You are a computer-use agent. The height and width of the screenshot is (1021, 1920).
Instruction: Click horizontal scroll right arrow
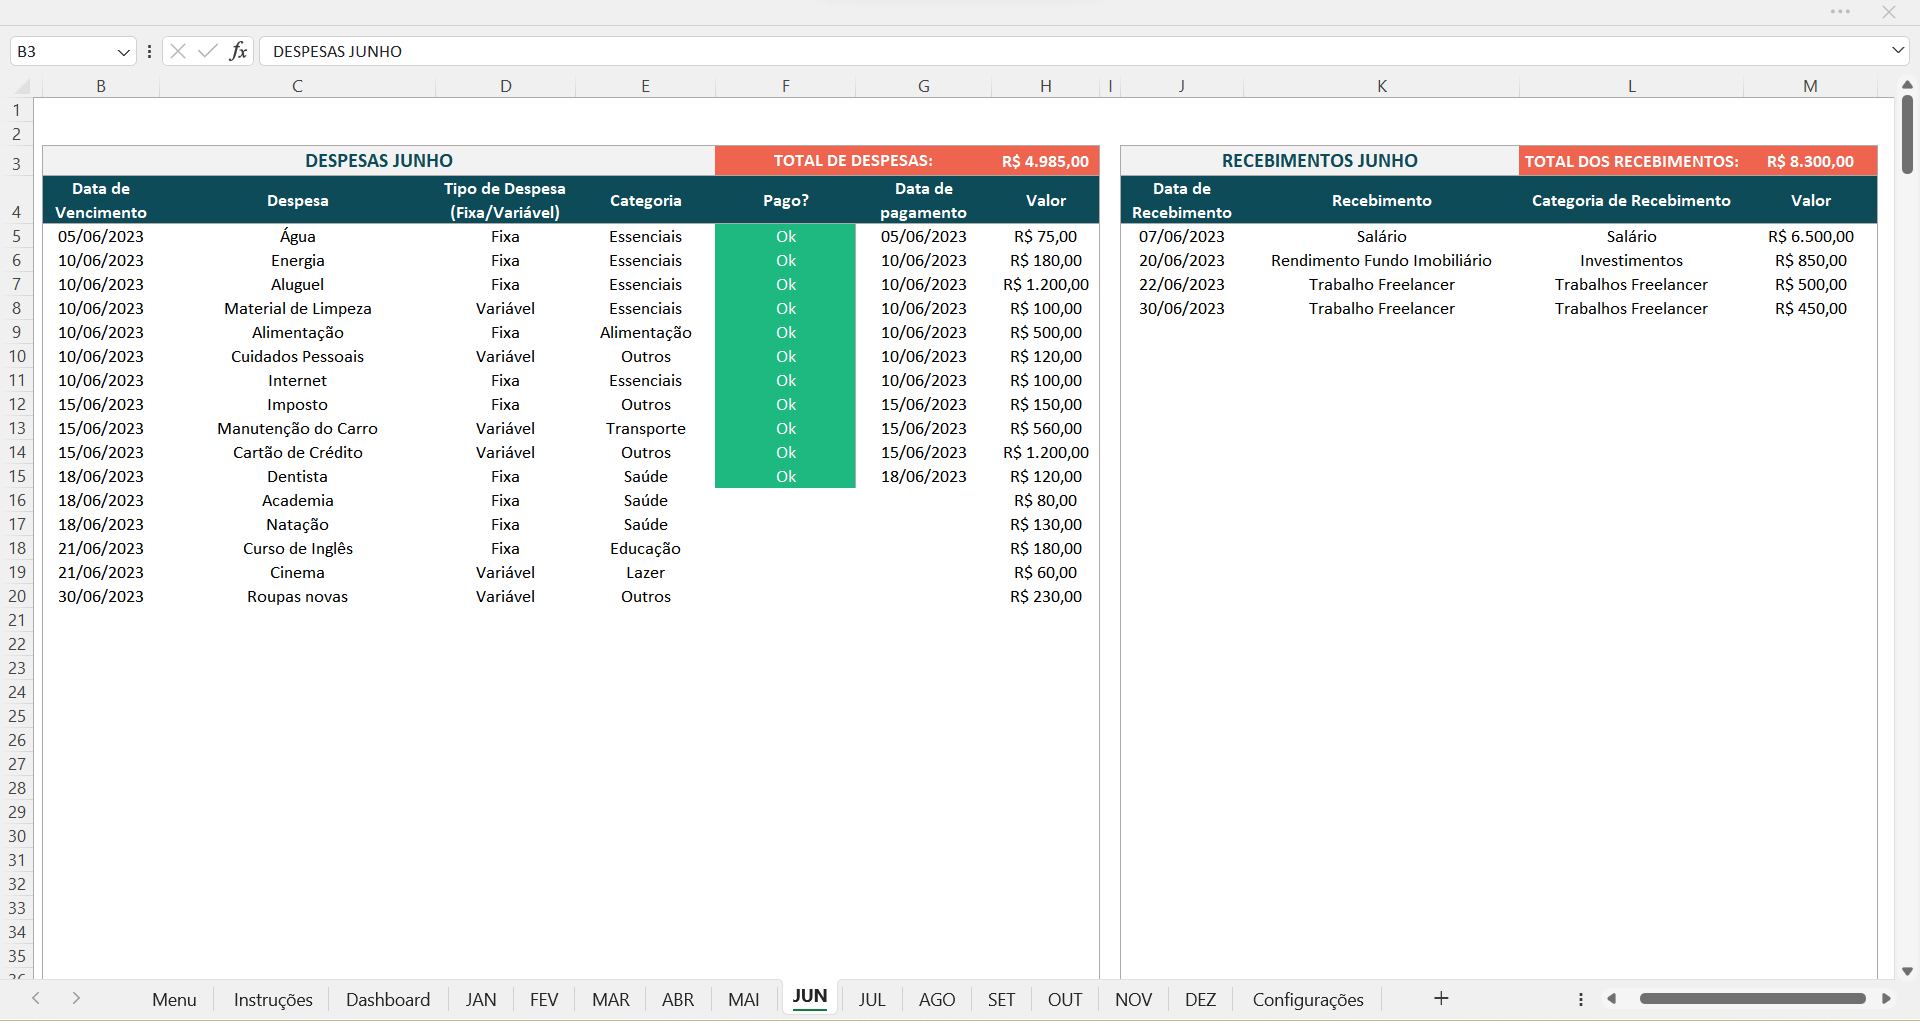click(1886, 999)
